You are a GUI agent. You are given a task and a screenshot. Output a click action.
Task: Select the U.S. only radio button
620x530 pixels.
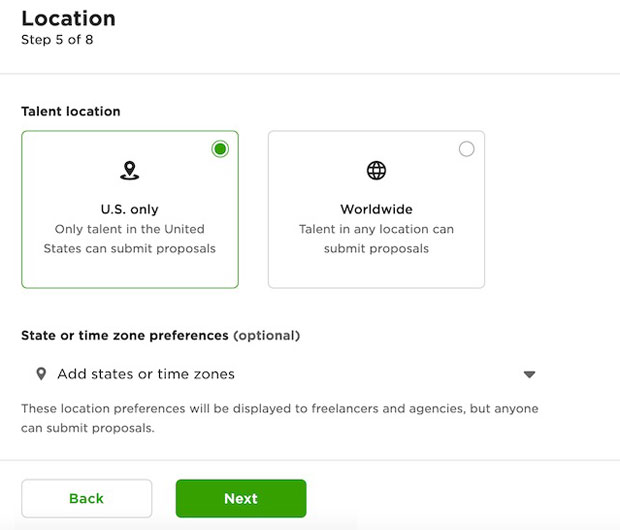(x=220, y=149)
